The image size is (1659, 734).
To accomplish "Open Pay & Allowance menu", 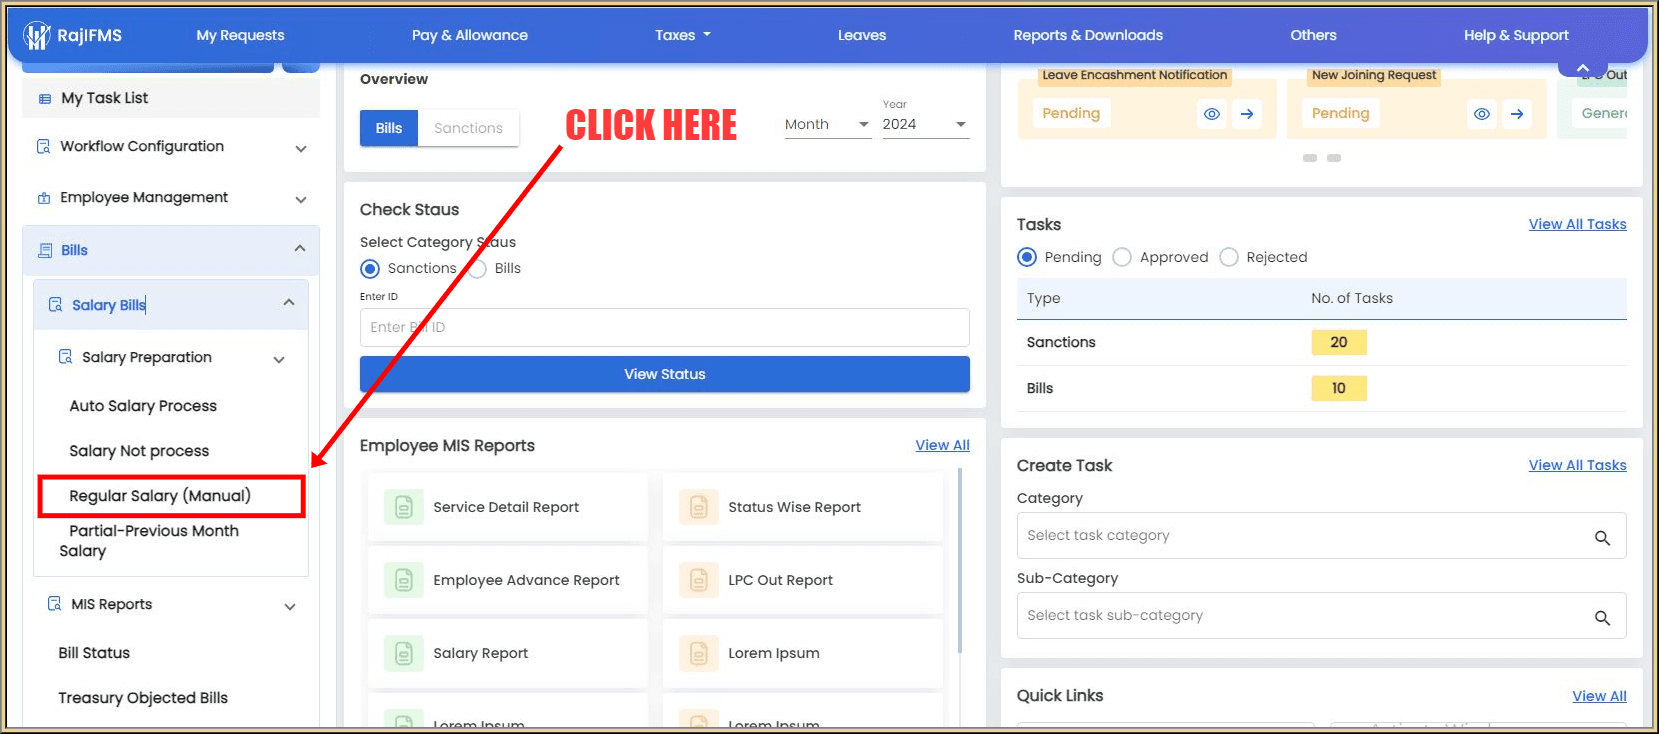I will (x=470, y=35).
